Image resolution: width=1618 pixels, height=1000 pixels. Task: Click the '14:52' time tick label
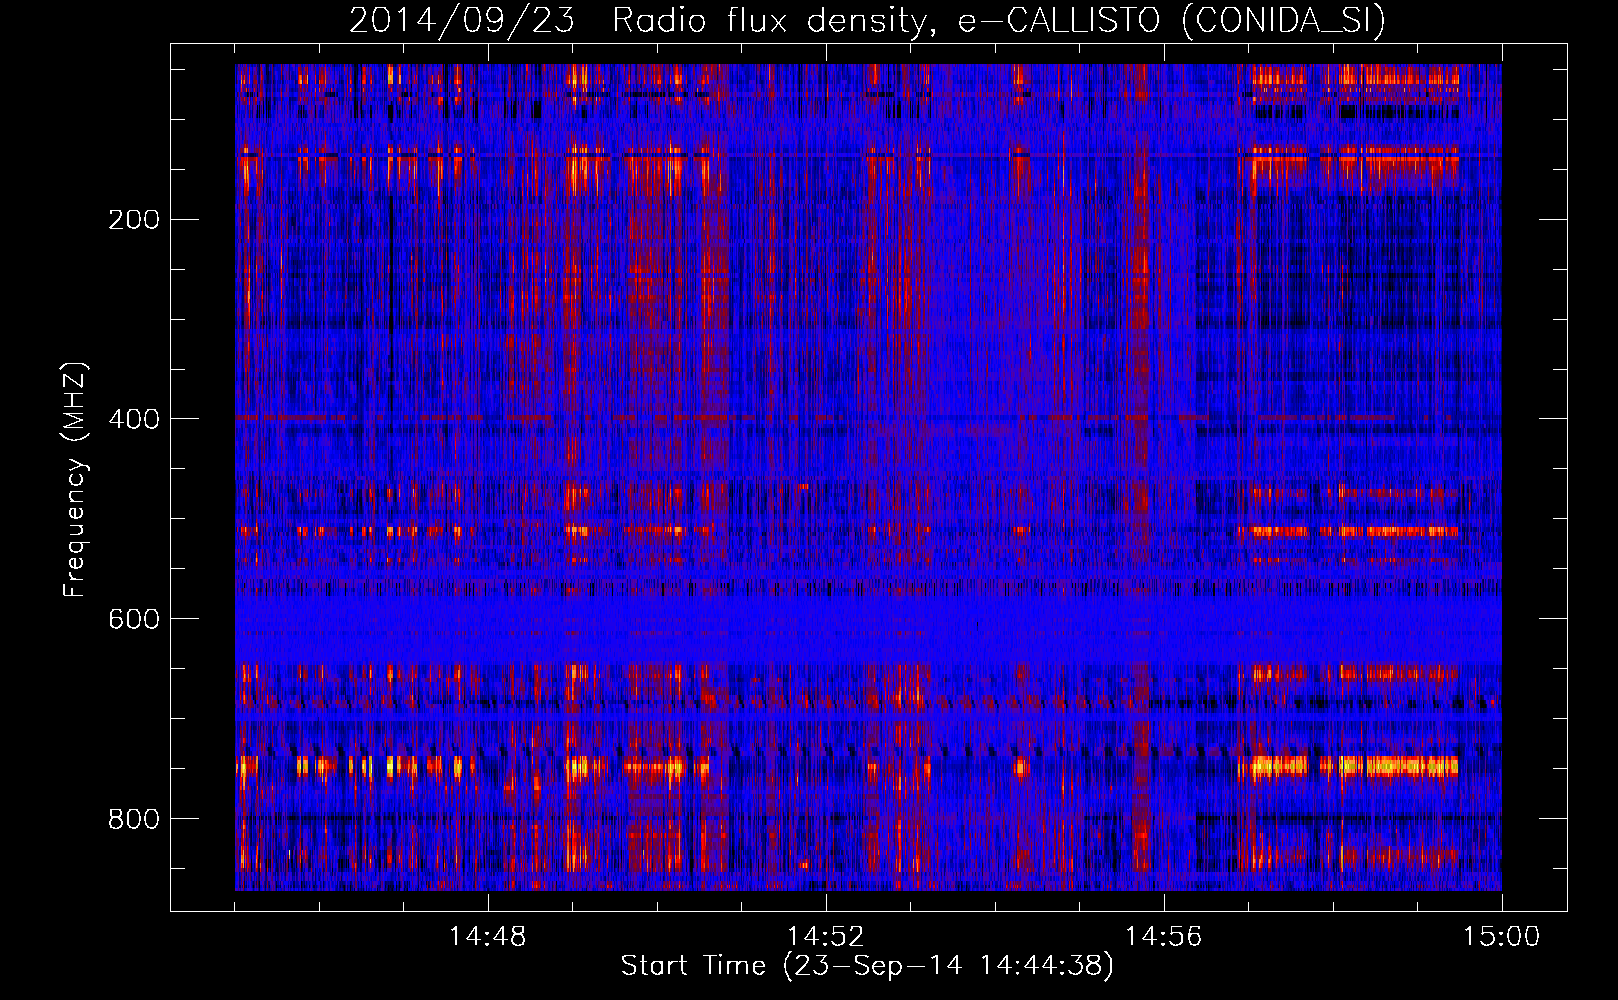(x=826, y=937)
